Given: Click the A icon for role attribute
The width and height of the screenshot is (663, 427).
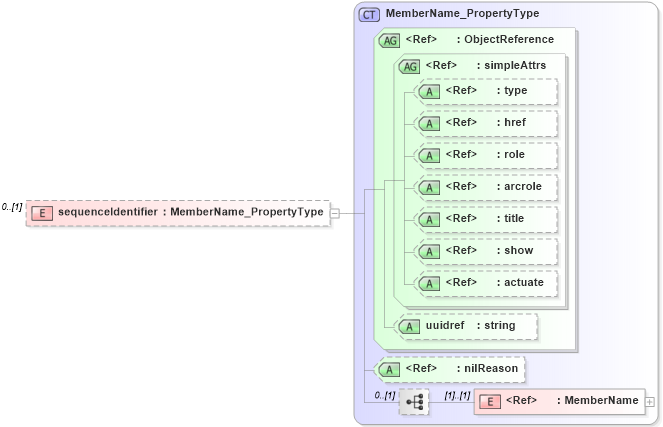Looking at the screenshot, I should (429, 156).
